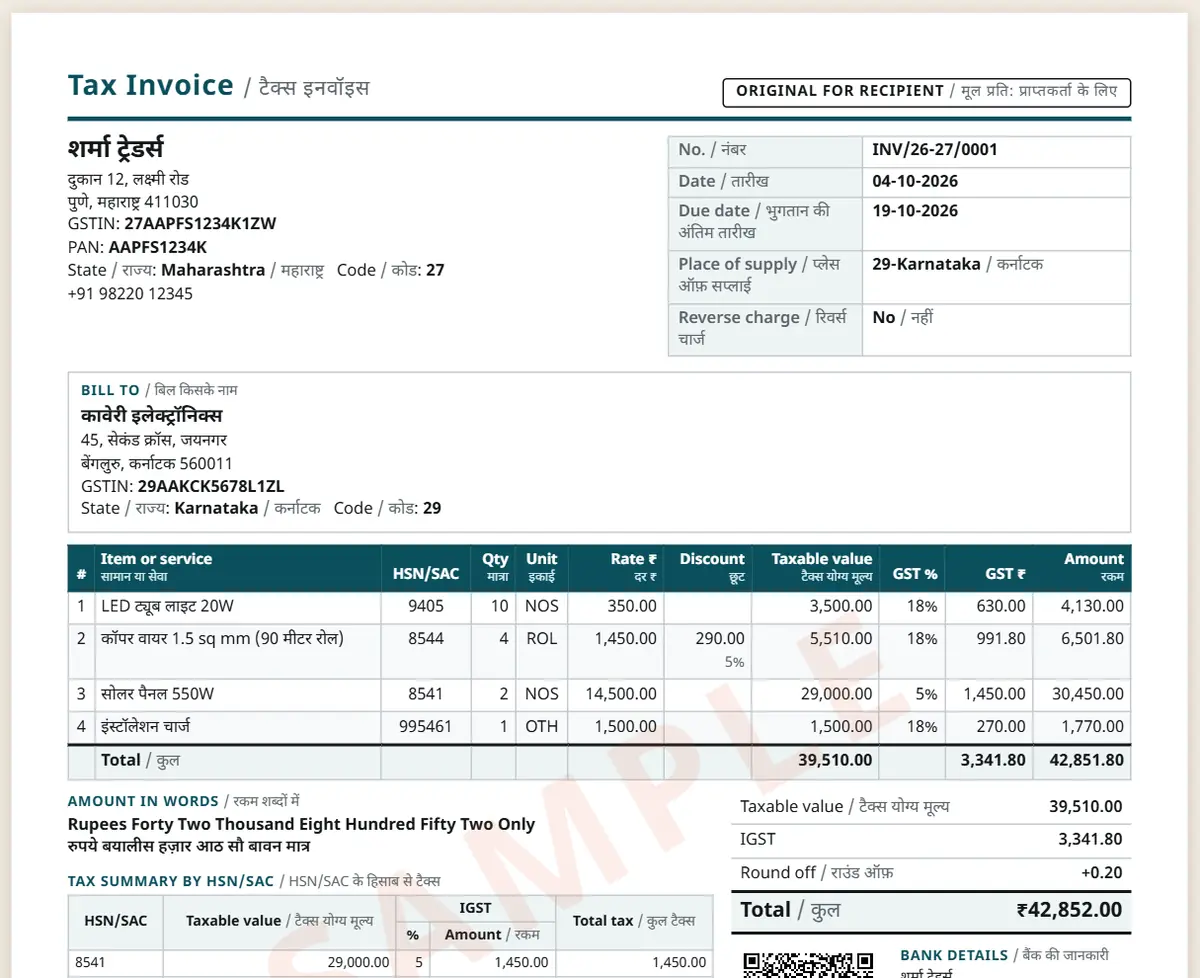Click the reverse charge value "No"
Image resolution: width=1200 pixels, height=978 pixels.
884,317
